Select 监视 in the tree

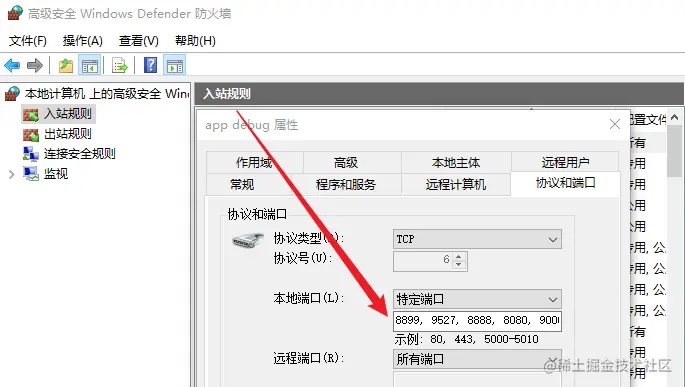56,174
